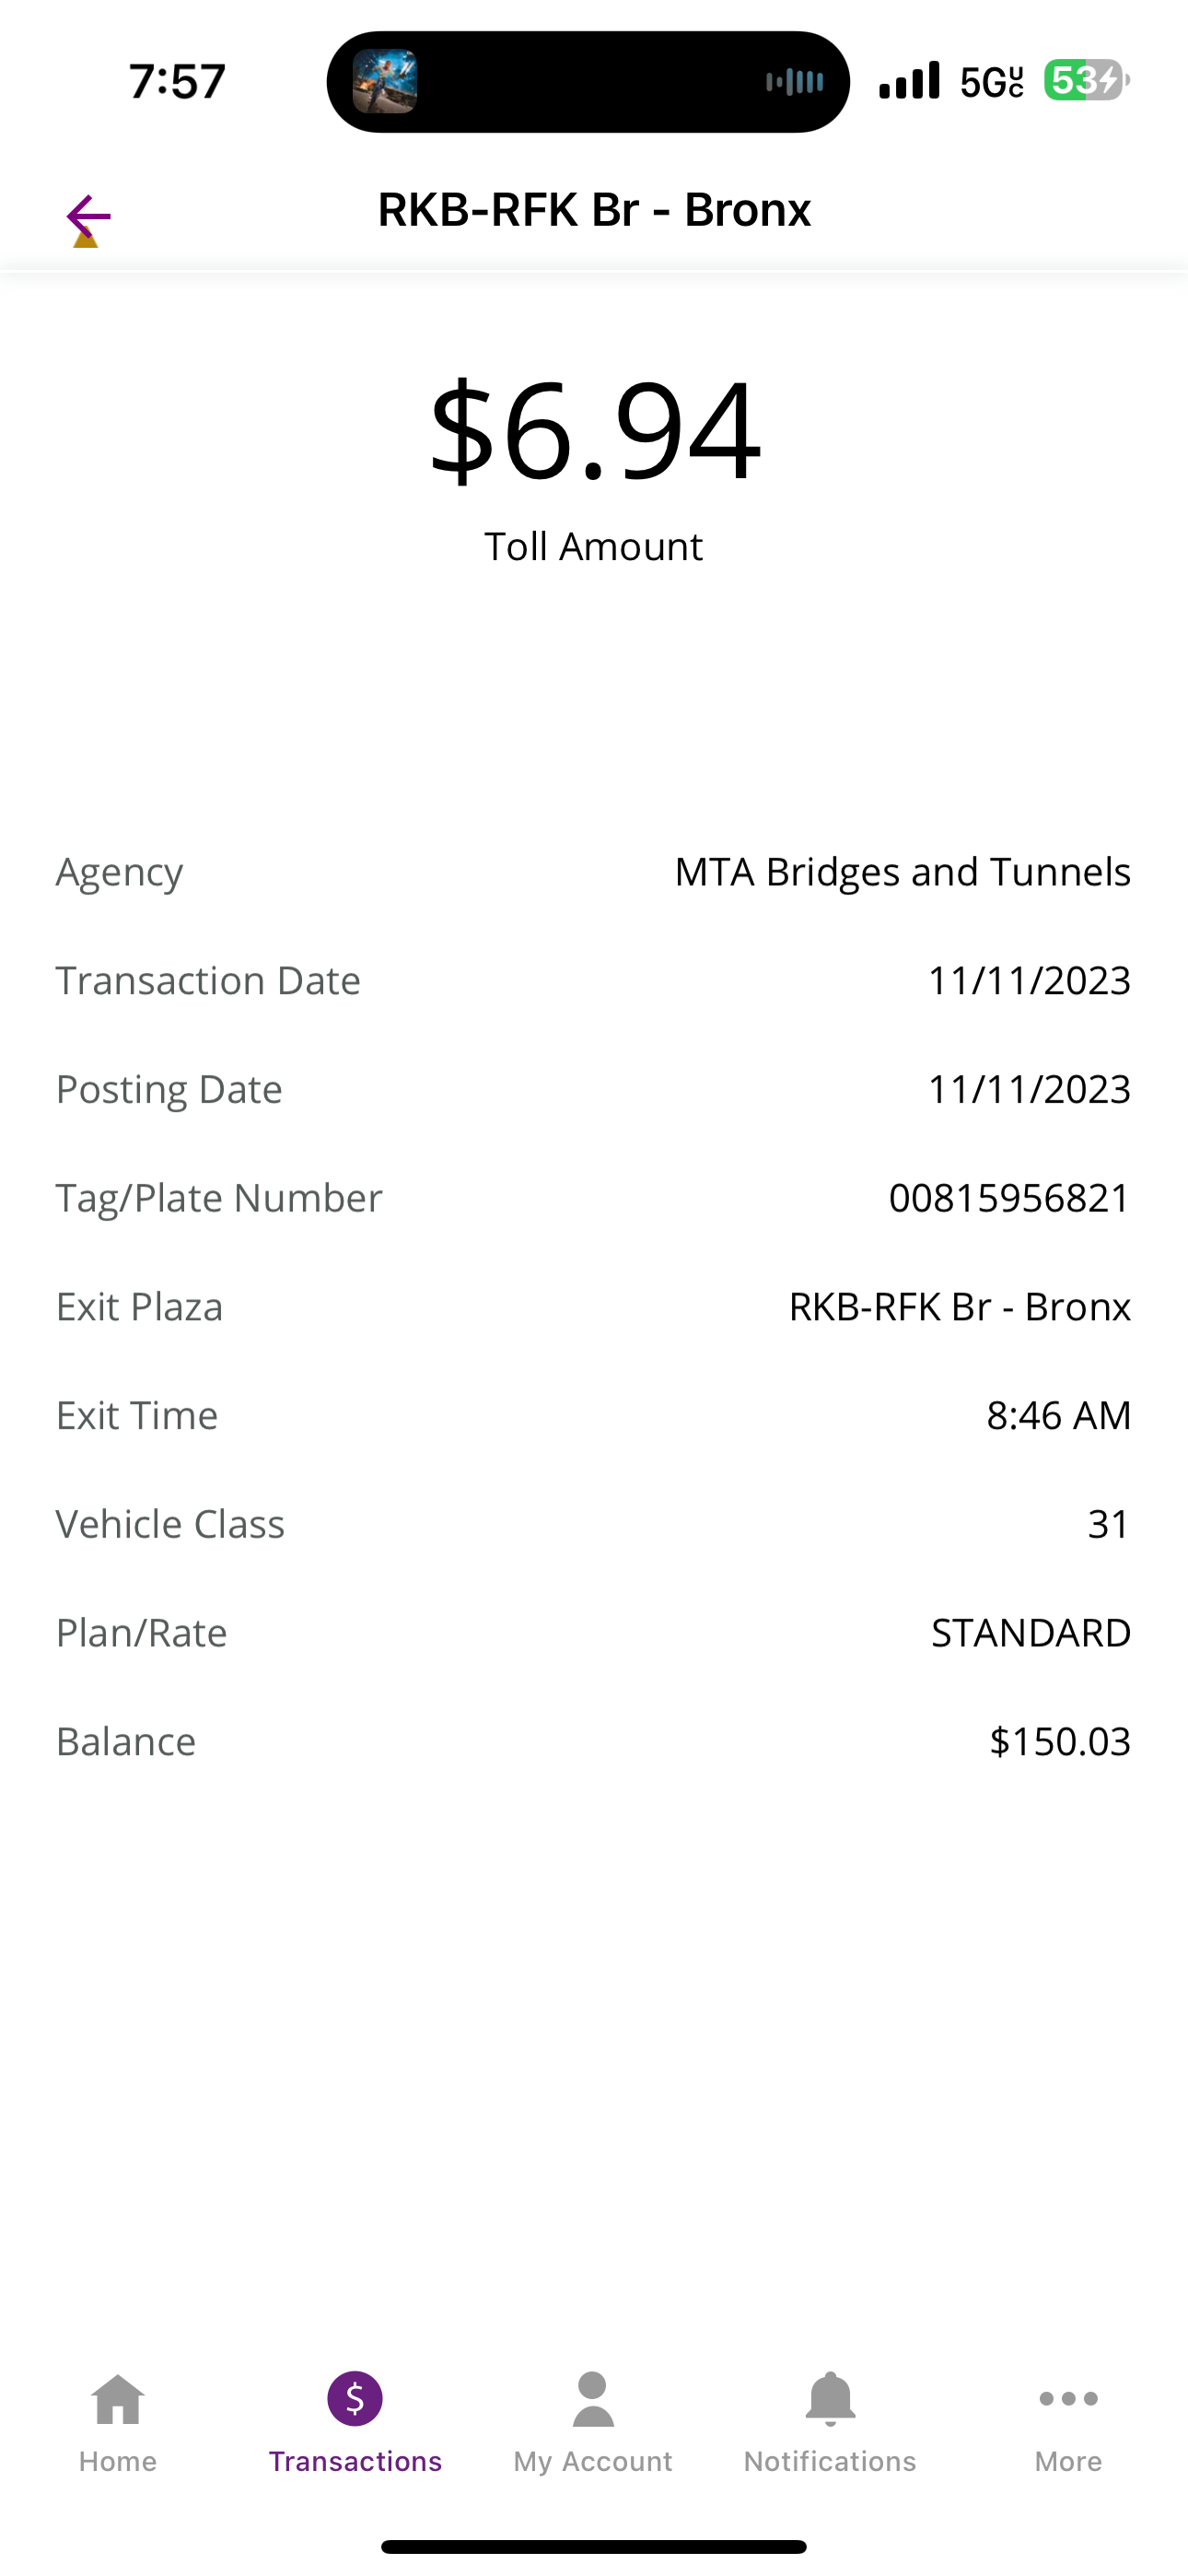Tap the cellular signal bars
The image size is (1188, 2576).
pyautogui.click(x=909, y=81)
